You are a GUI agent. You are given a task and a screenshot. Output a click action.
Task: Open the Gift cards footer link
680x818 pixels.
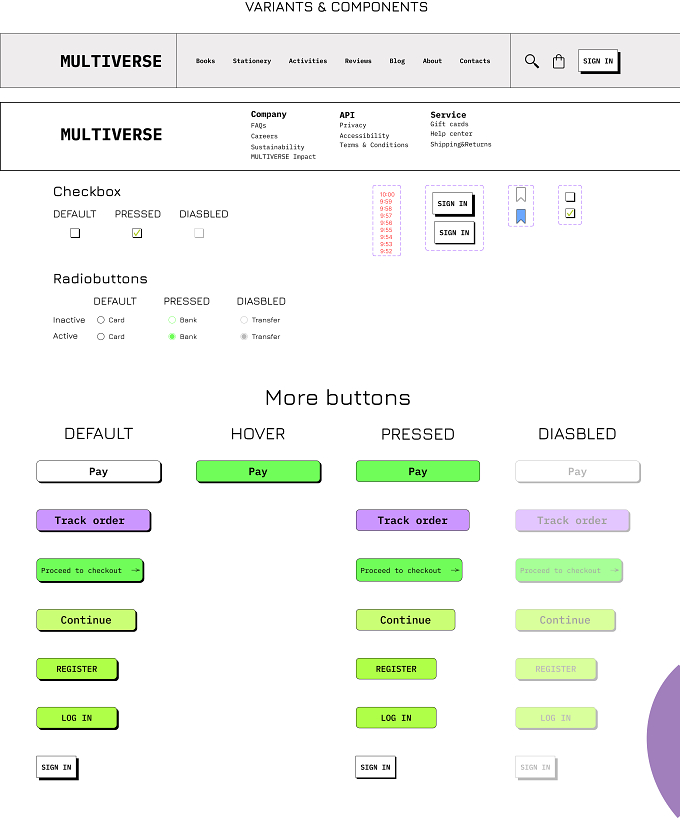click(x=449, y=124)
